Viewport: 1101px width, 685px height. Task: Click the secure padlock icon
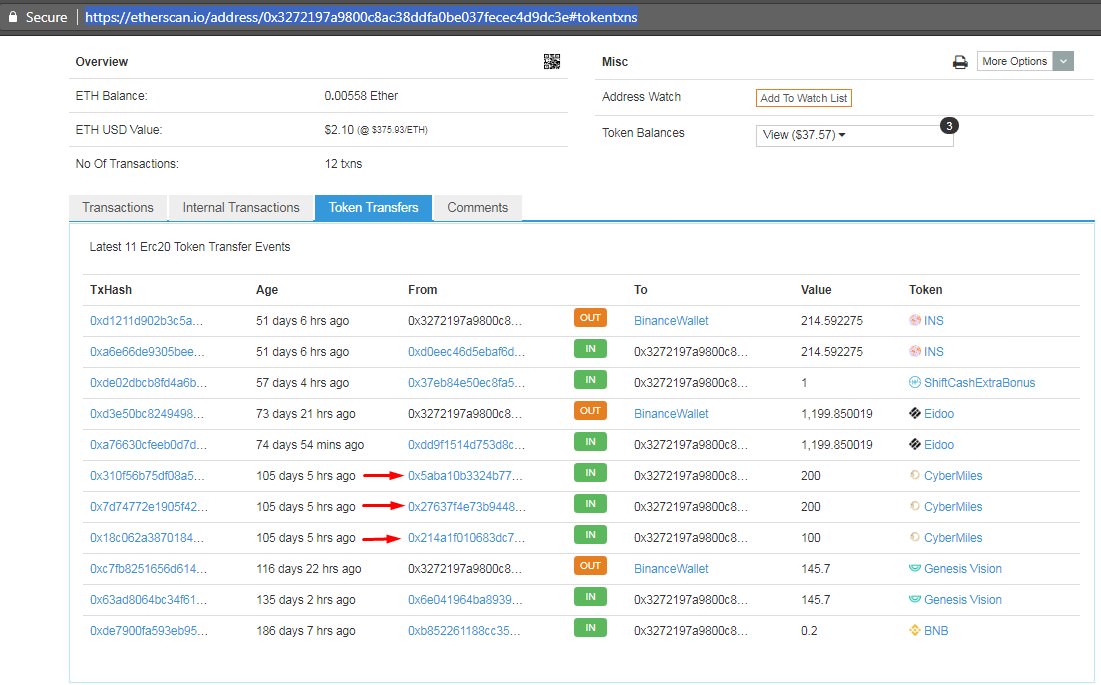click(x=12, y=16)
